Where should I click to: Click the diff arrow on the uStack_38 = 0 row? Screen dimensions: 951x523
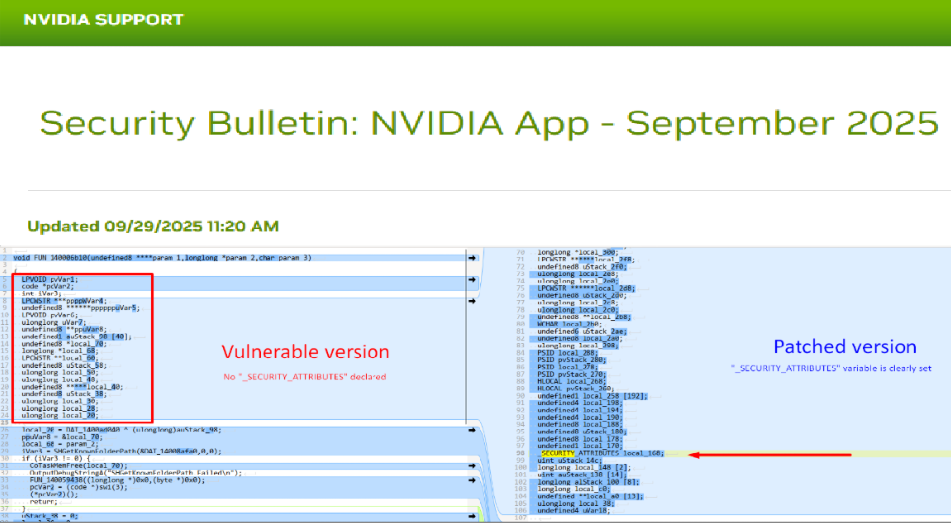point(472,516)
